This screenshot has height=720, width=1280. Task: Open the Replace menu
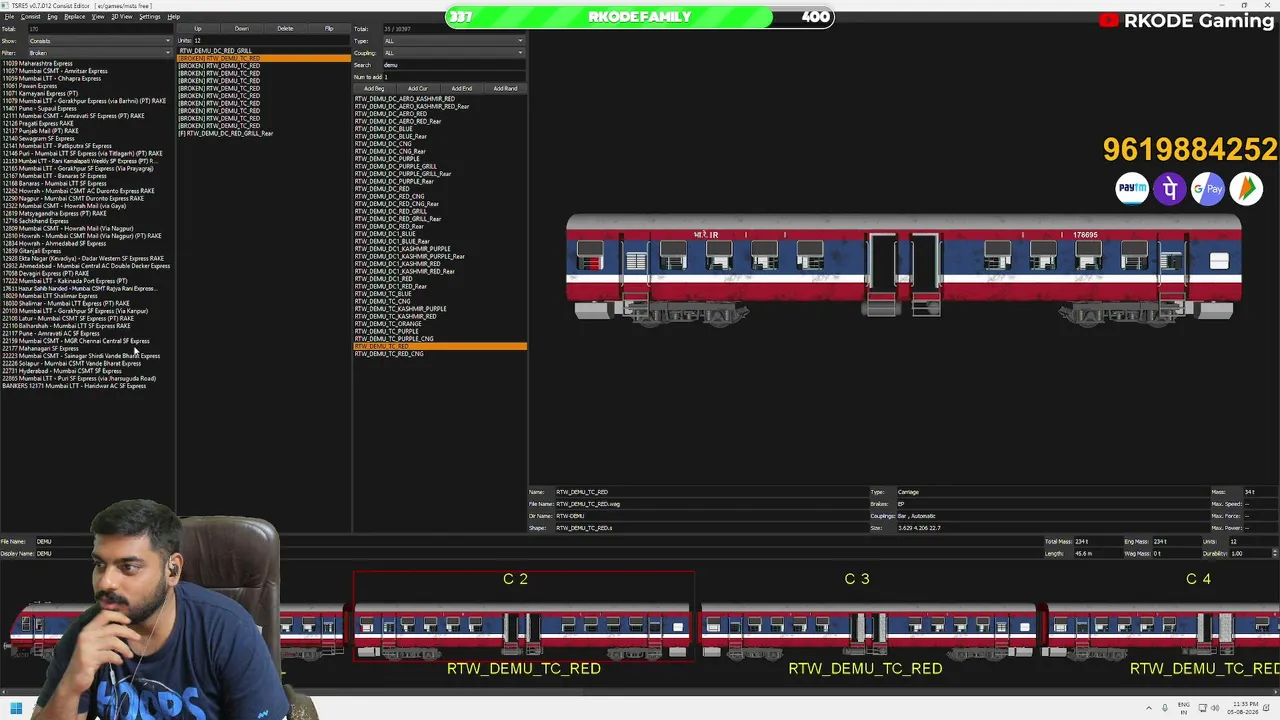pyautogui.click(x=75, y=17)
